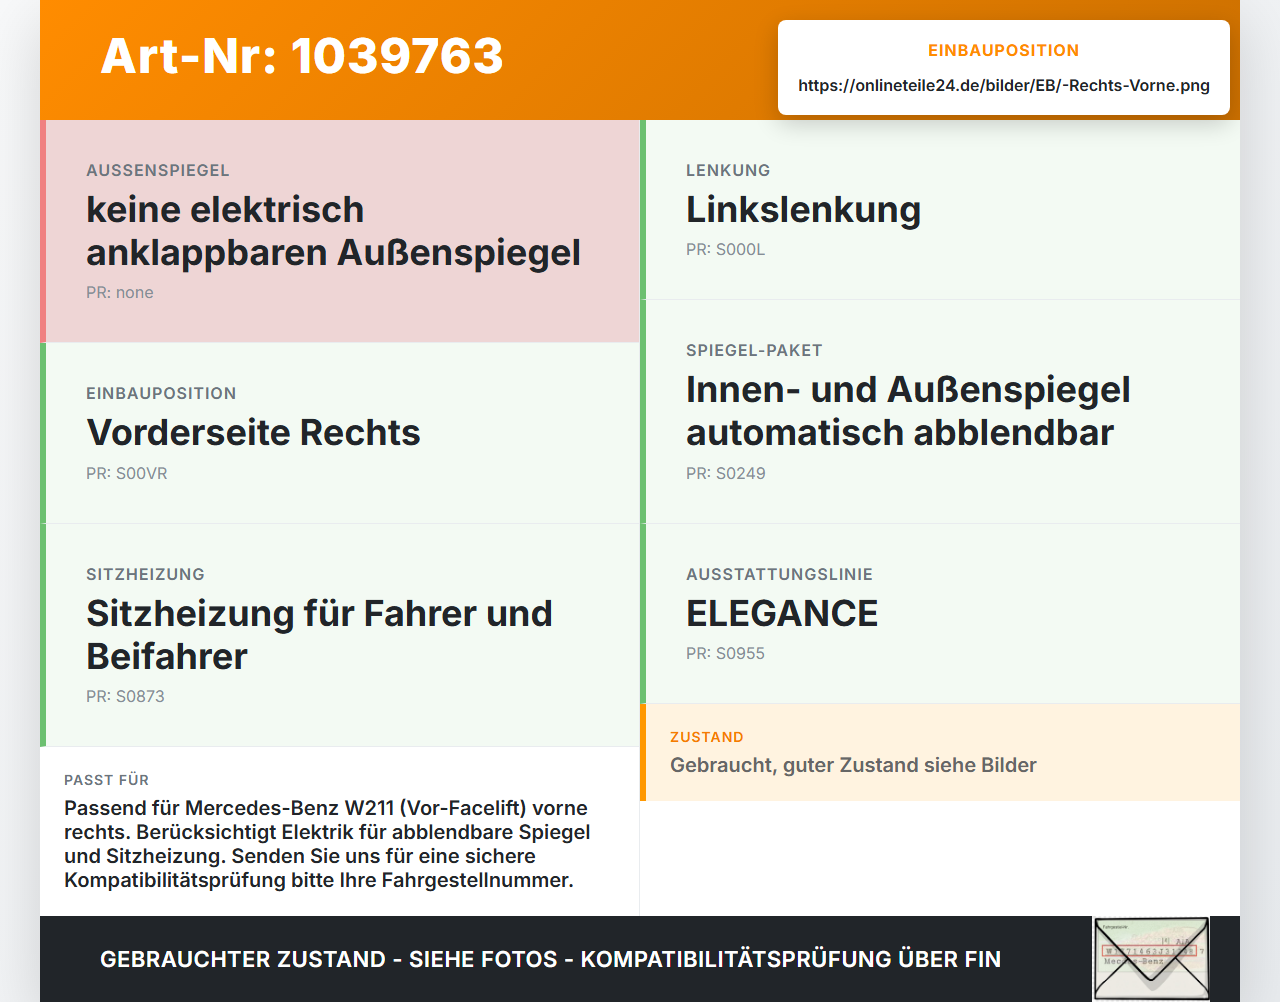Click the AUSSTATTUNGSLINIE card label

click(x=779, y=574)
